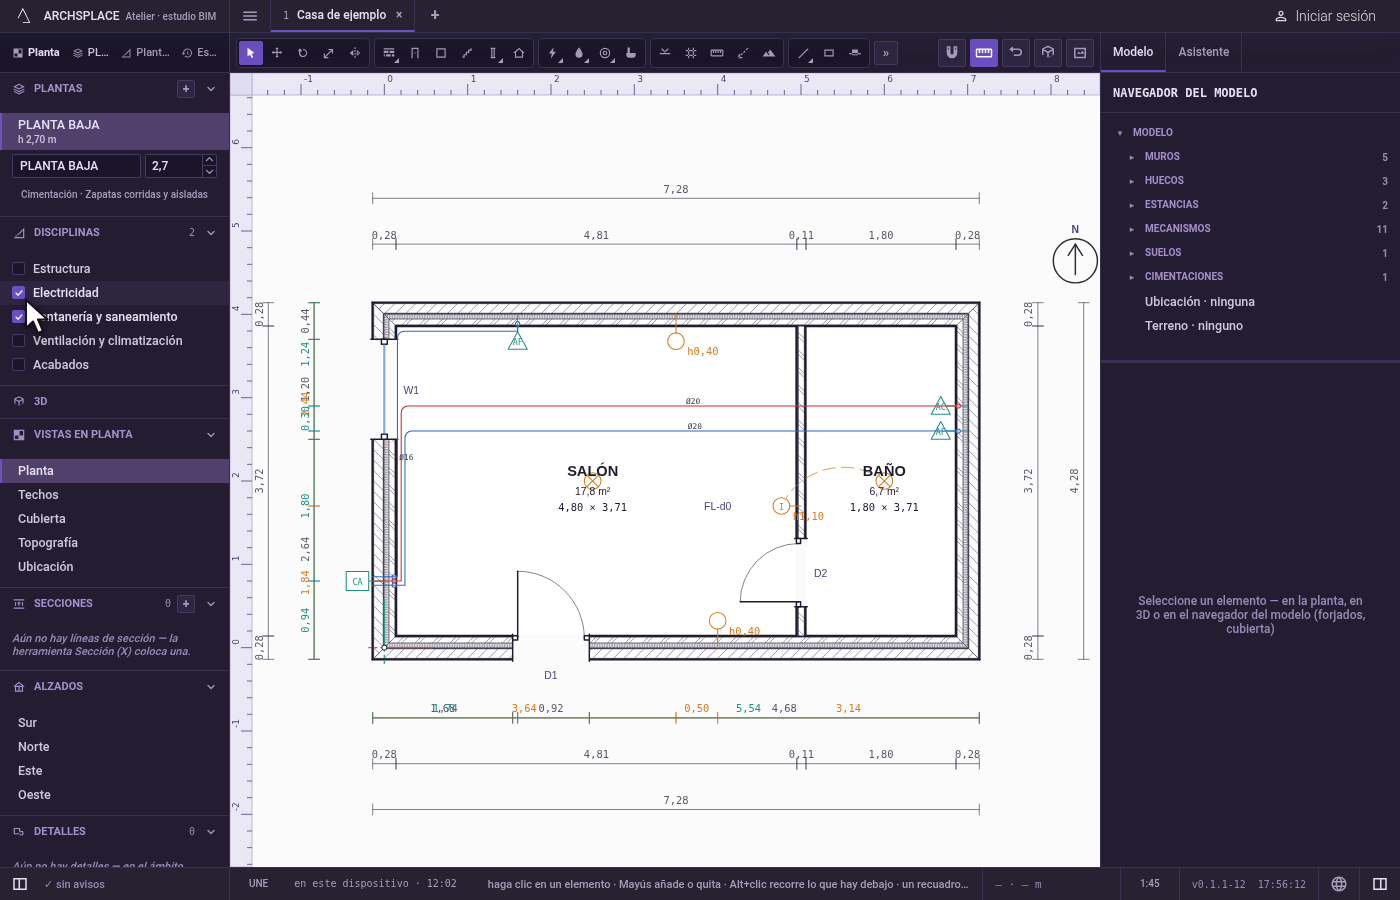The height and width of the screenshot is (900, 1400).
Task: Open the hamburger main menu
Action: (250, 15)
